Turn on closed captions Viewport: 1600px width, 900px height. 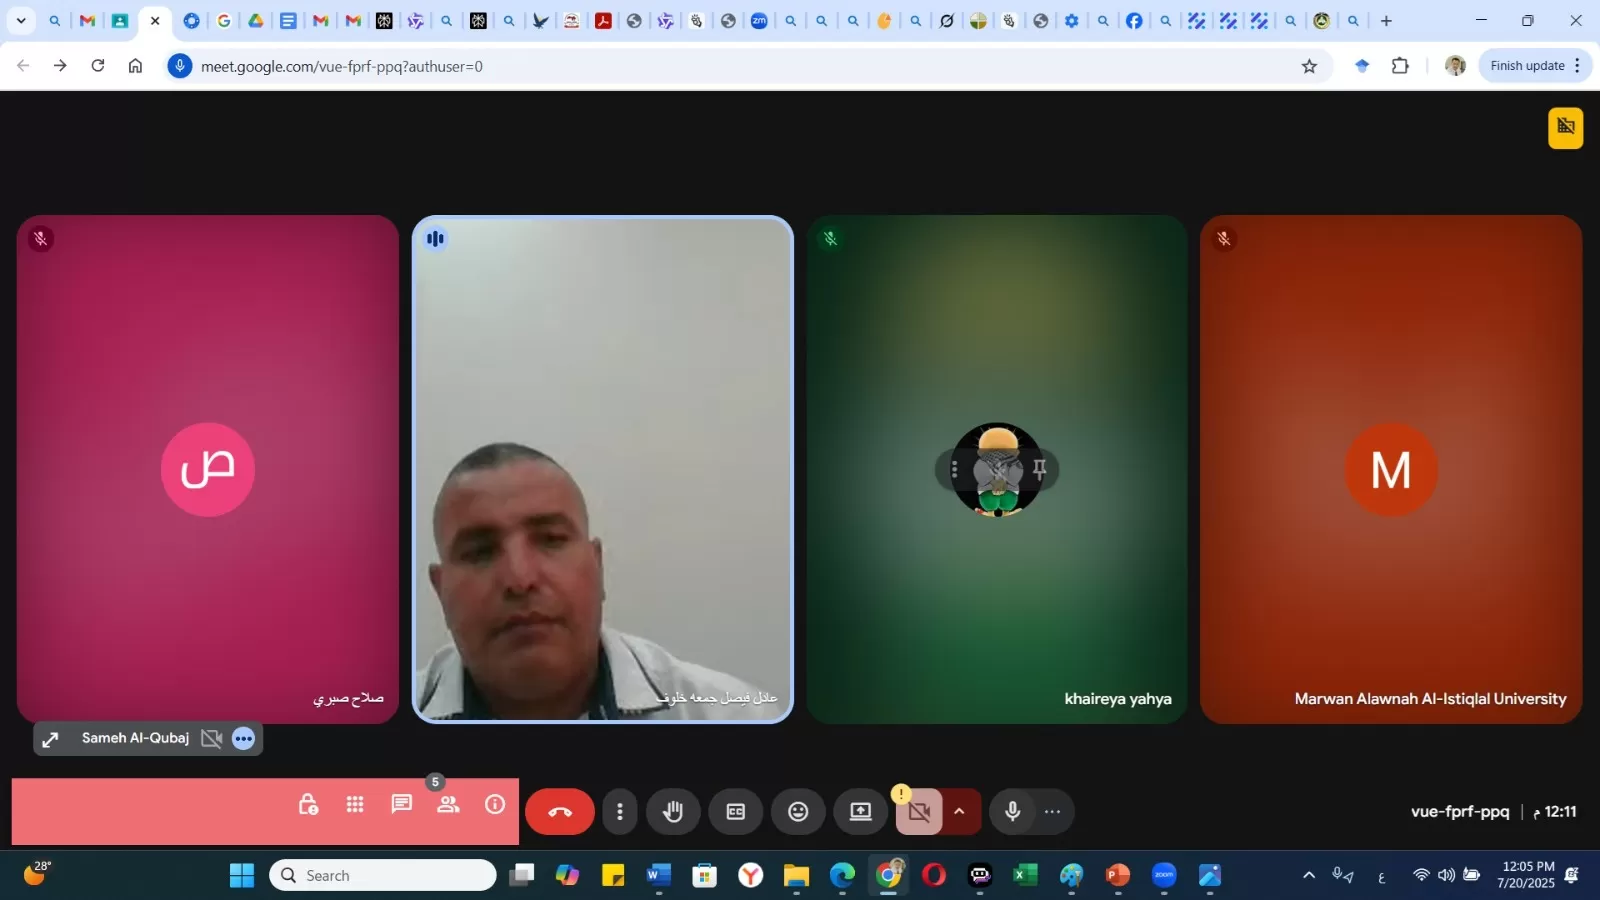(x=736, y=812)
